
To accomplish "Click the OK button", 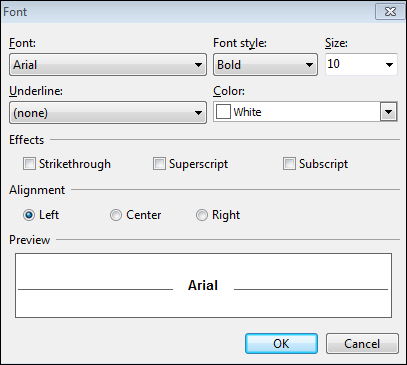I will (281, 343).
